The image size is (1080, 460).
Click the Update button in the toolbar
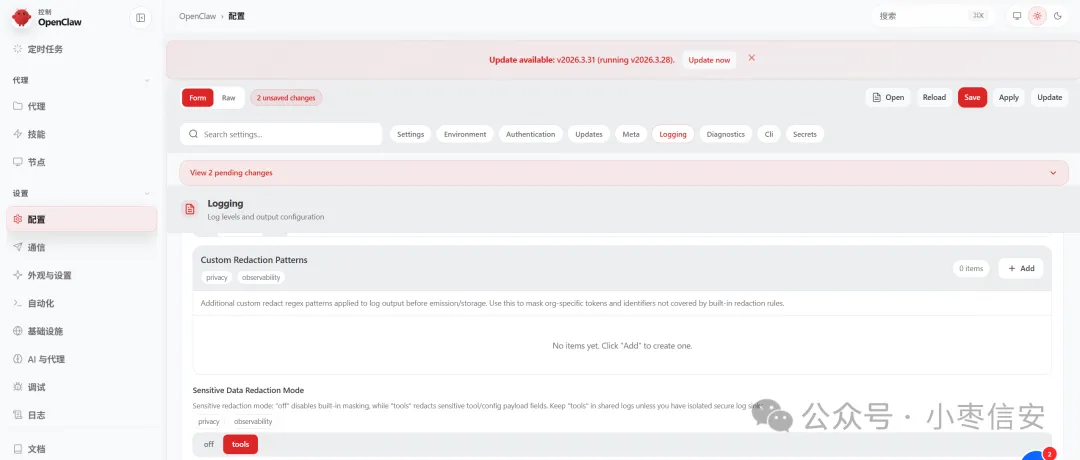(1050, 97)
